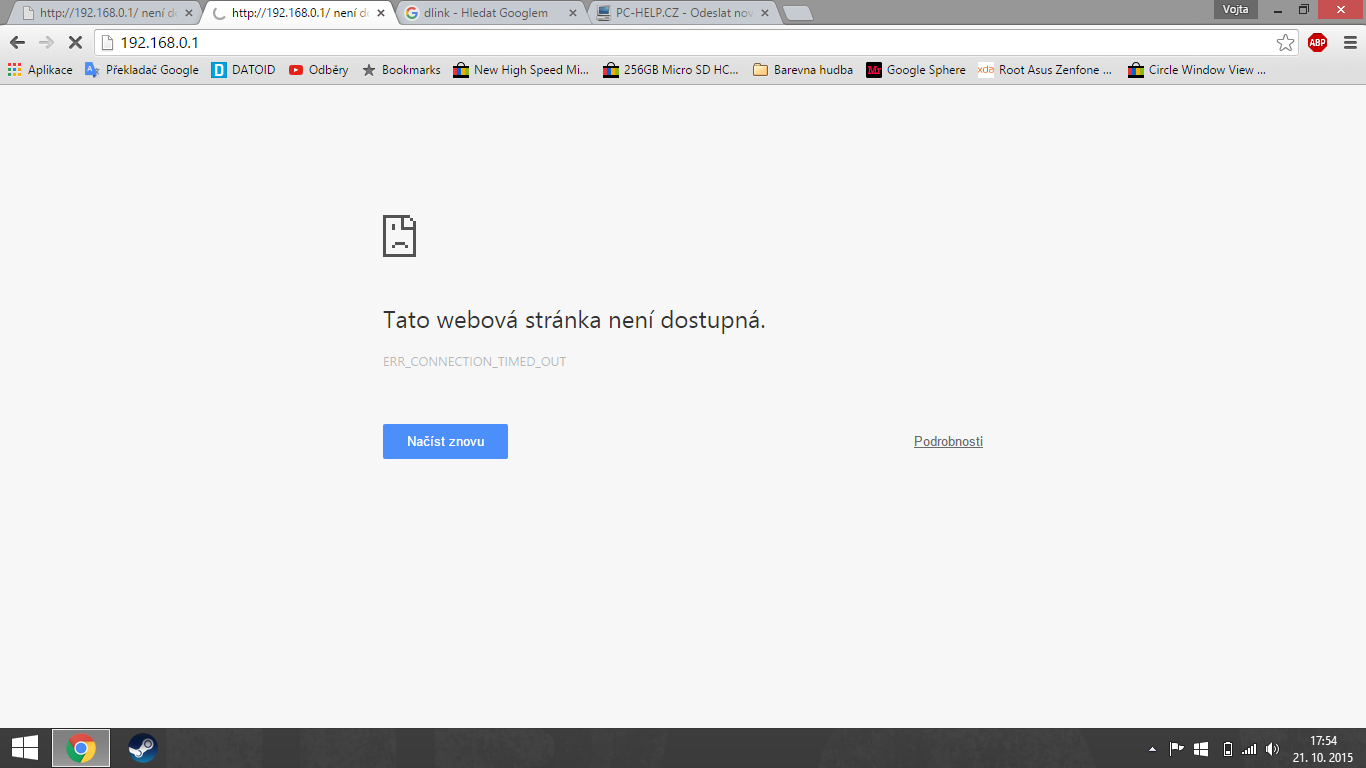
Task: Show hidden system tray icons
Action: pyautogui.click(x=1151, y=748)
